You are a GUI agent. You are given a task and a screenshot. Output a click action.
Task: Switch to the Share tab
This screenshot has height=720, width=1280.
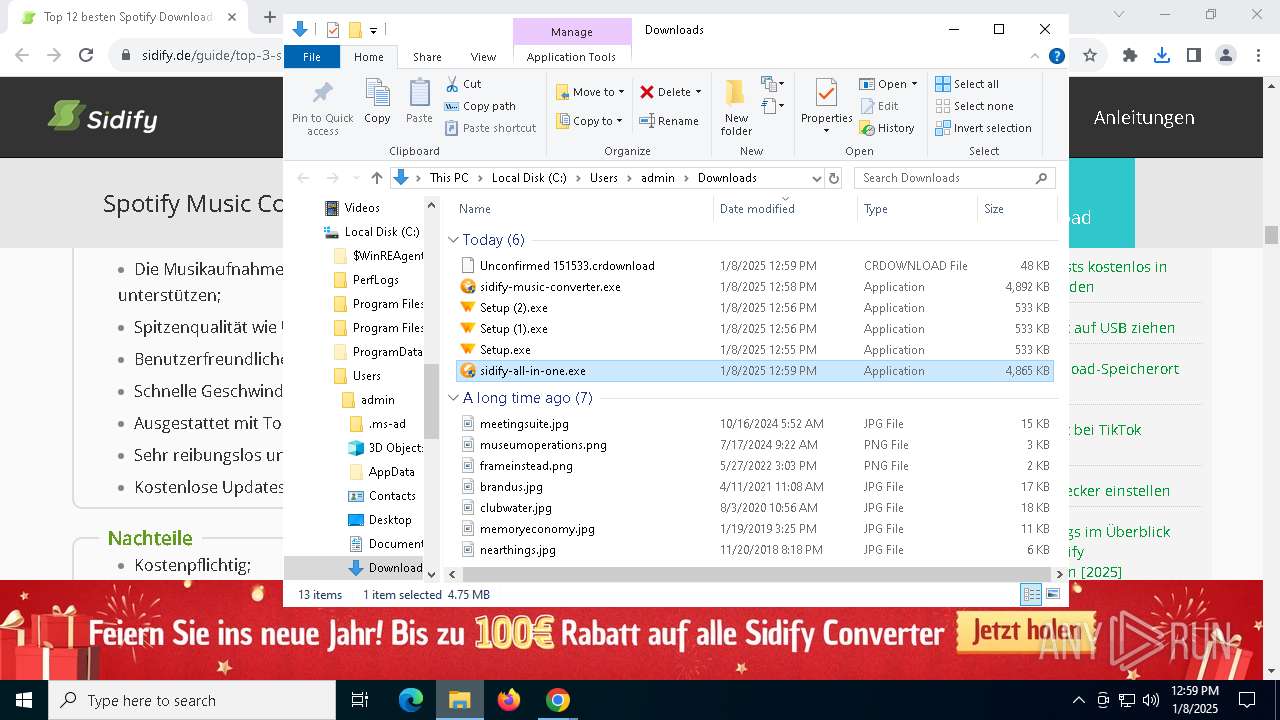[x=427, y=57]
